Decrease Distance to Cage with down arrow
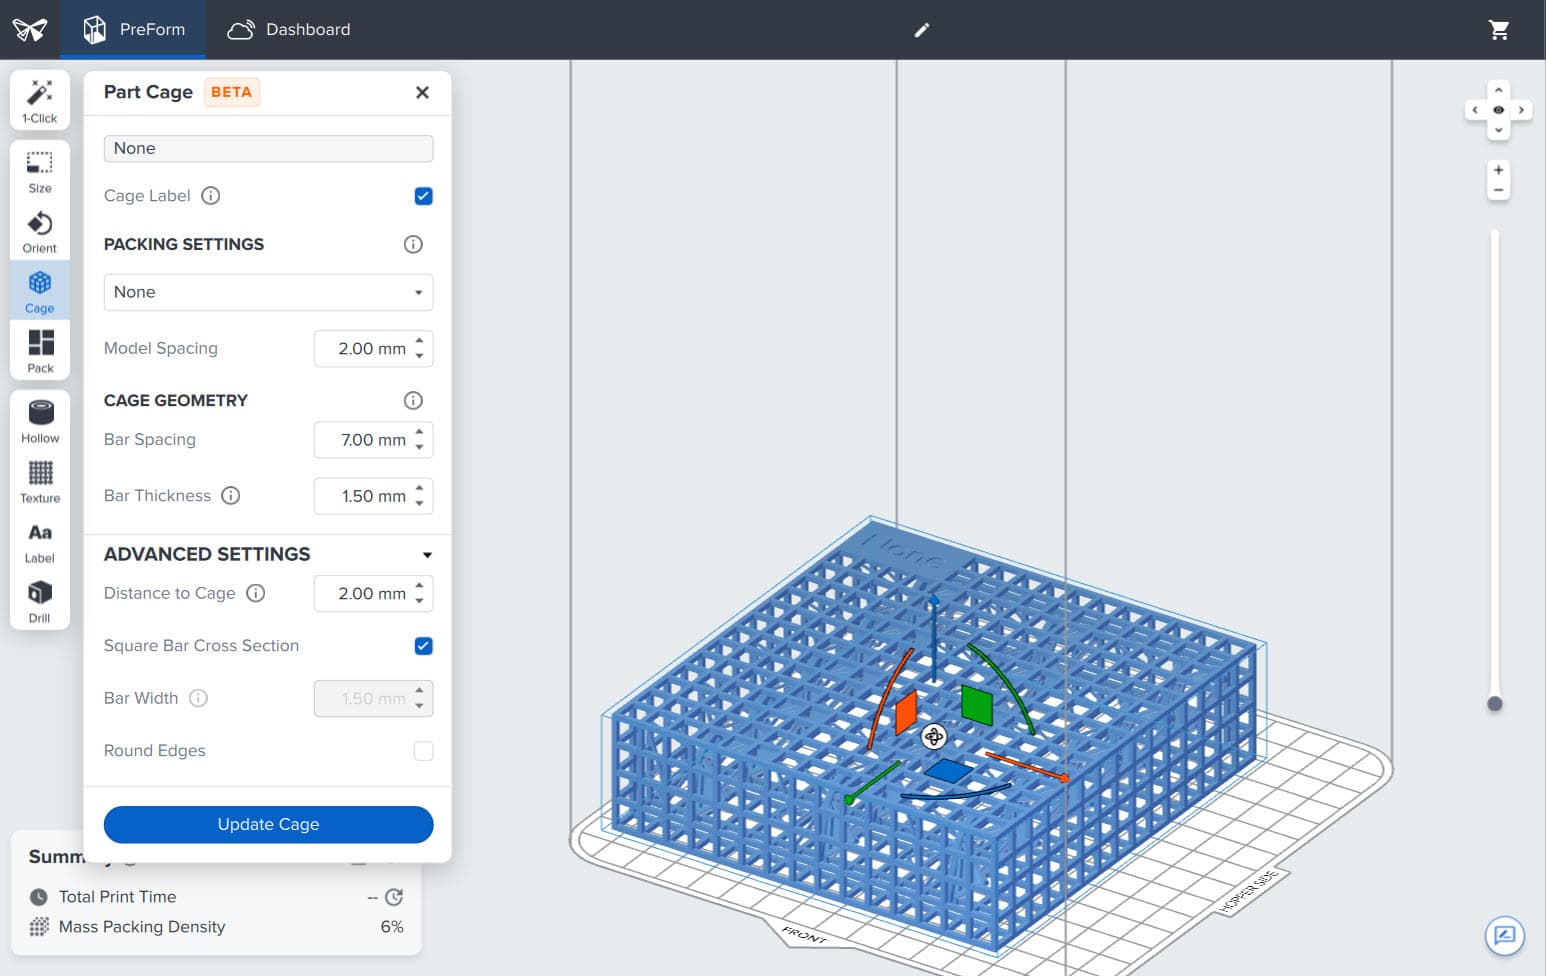This screenshot has height=976, width=1546. point(420,600)
